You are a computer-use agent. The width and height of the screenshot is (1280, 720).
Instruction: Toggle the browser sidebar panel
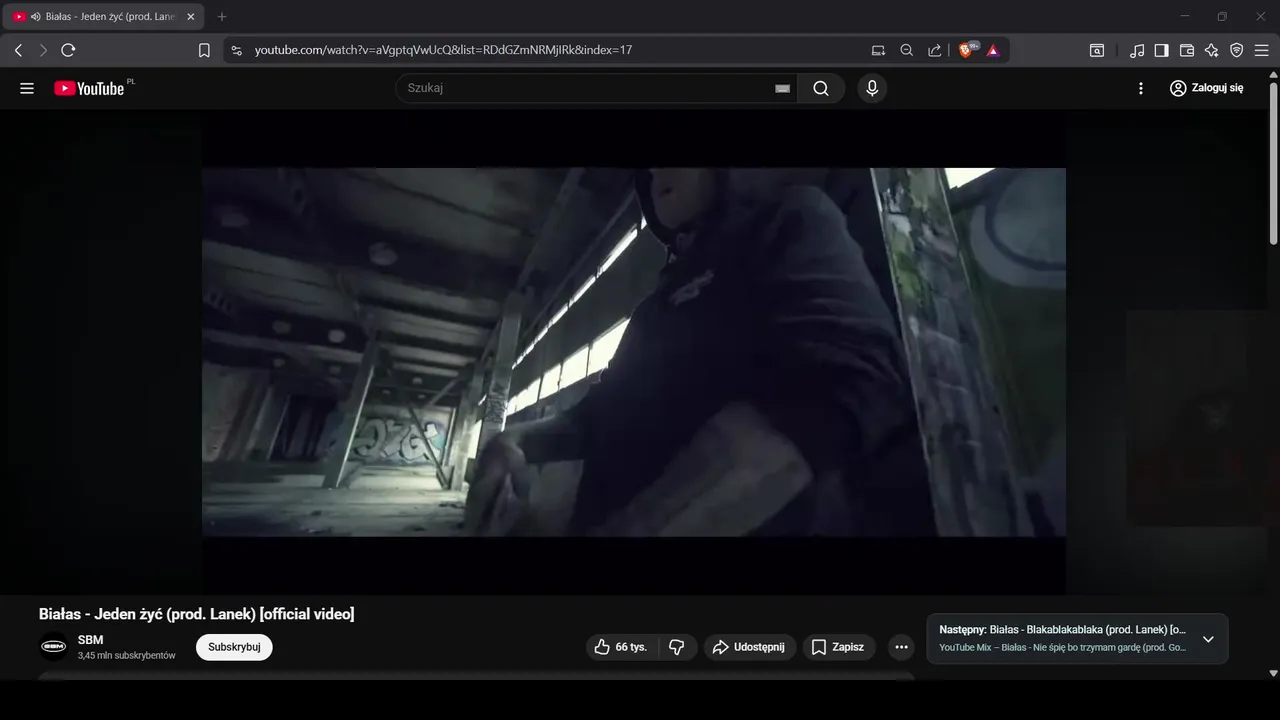tap(1161, 50)
